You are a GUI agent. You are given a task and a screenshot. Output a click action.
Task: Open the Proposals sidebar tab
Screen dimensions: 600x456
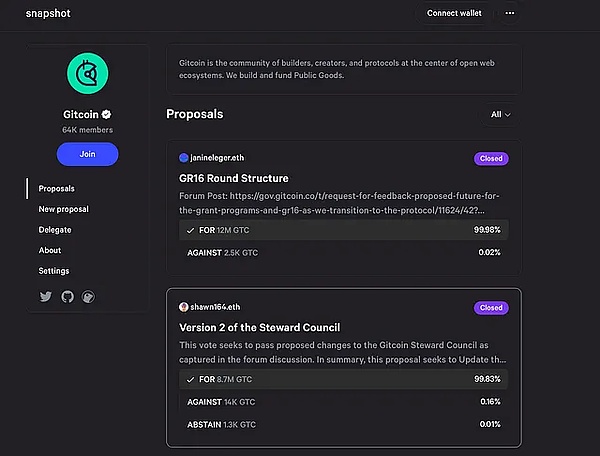[56, 188]
